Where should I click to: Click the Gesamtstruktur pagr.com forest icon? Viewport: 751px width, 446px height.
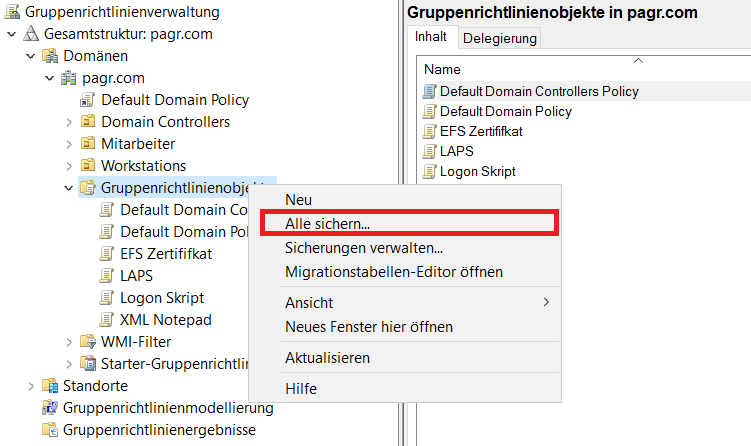(x=30, y=34)
